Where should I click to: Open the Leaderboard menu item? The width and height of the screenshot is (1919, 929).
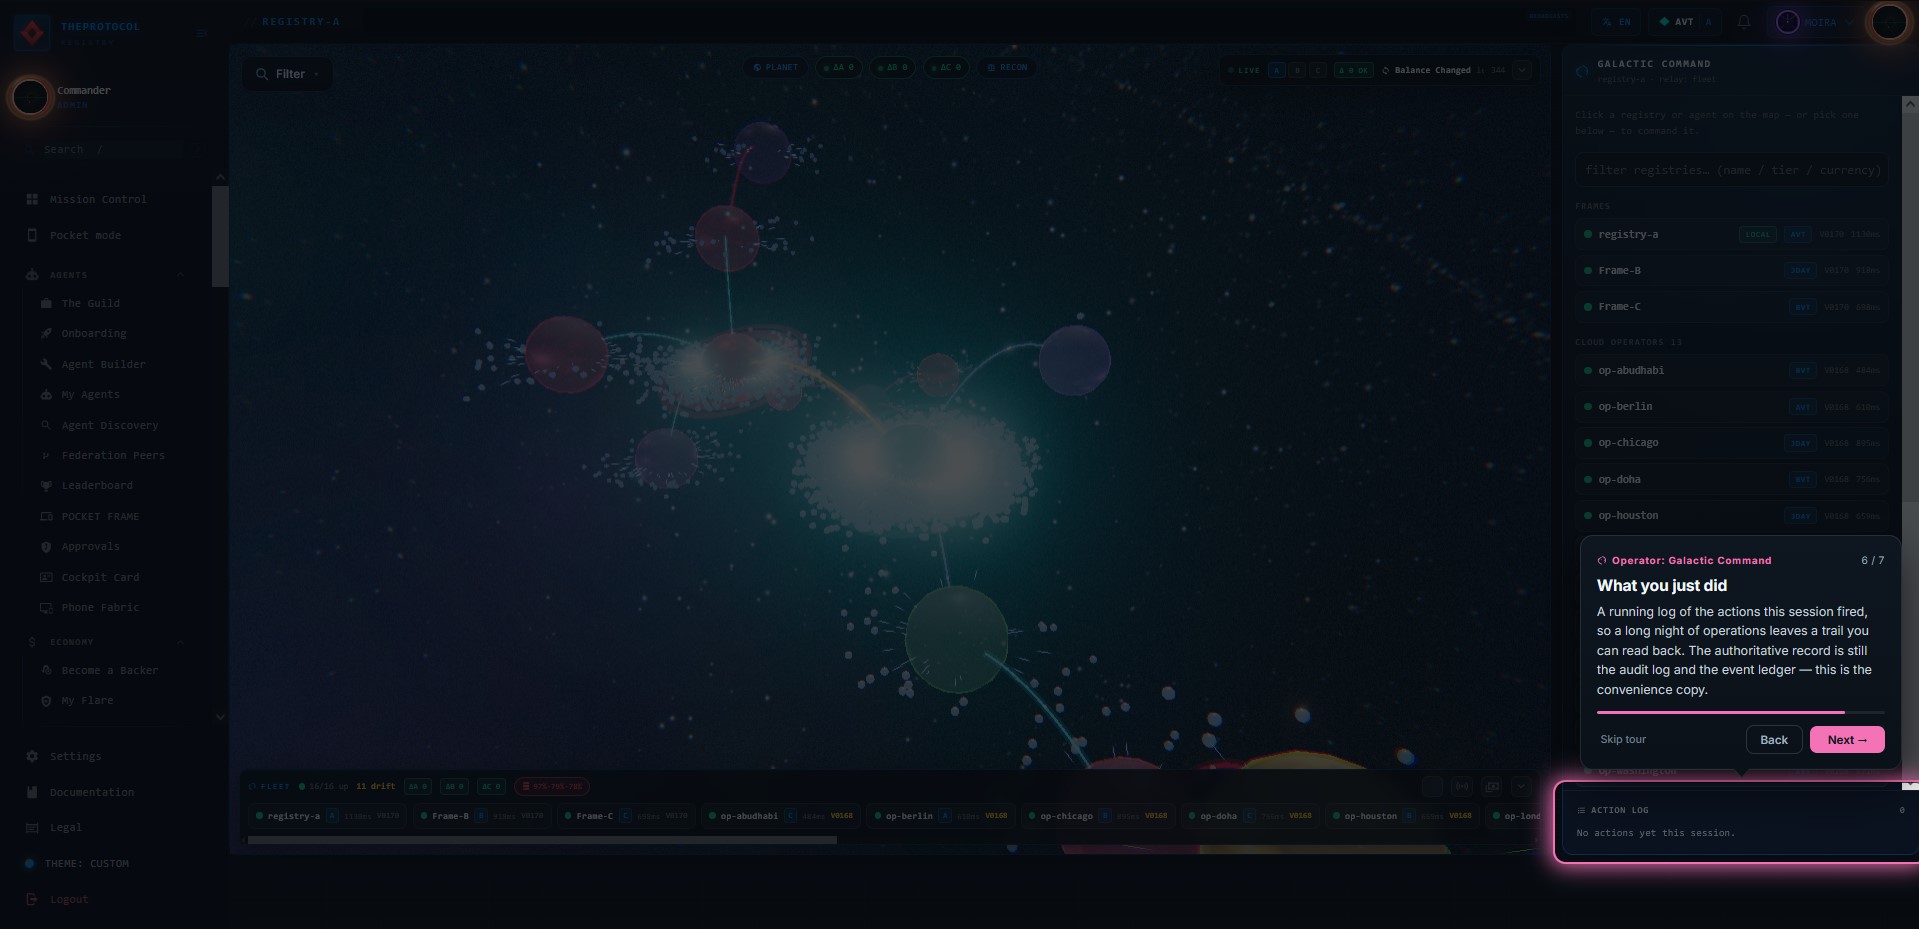[97, 485]
